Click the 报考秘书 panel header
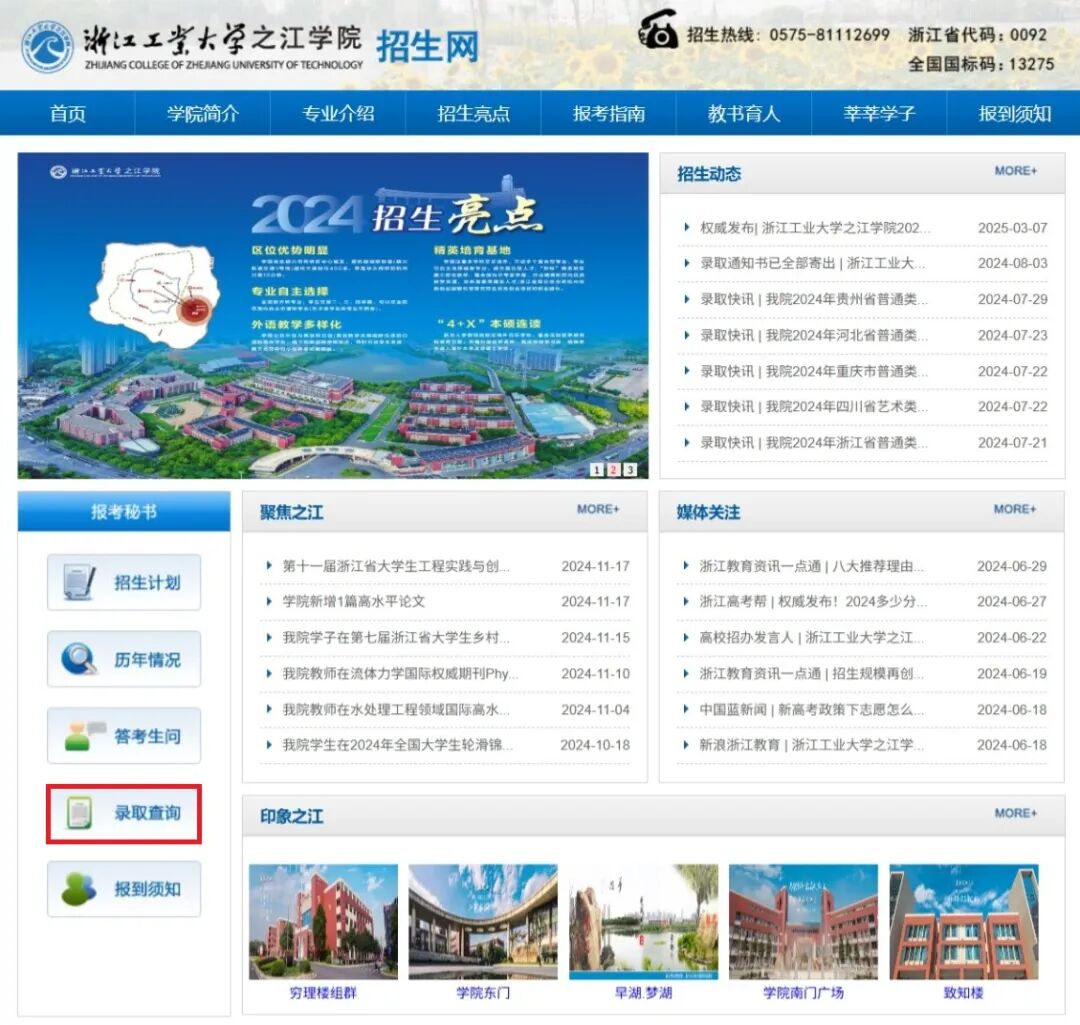 pos(124,511)
